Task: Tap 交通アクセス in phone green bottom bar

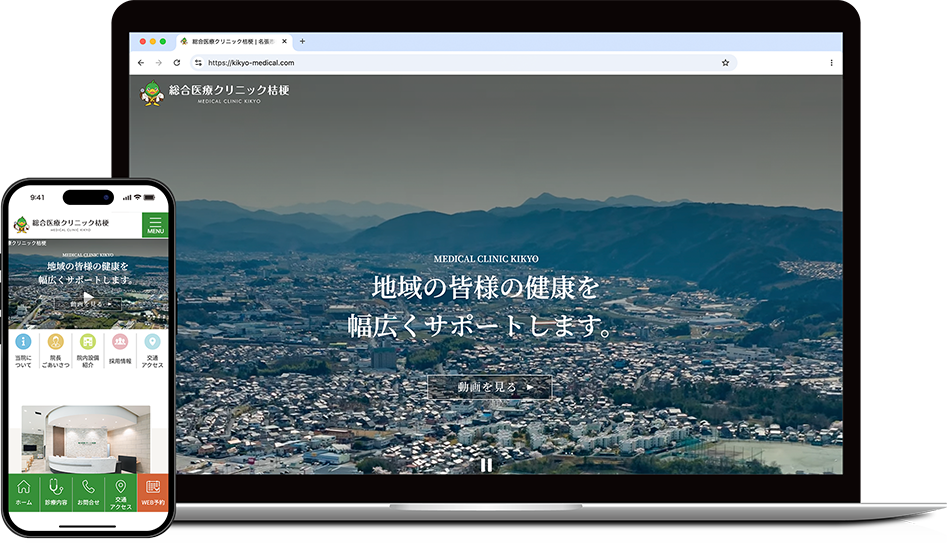Action: (121, 493)
